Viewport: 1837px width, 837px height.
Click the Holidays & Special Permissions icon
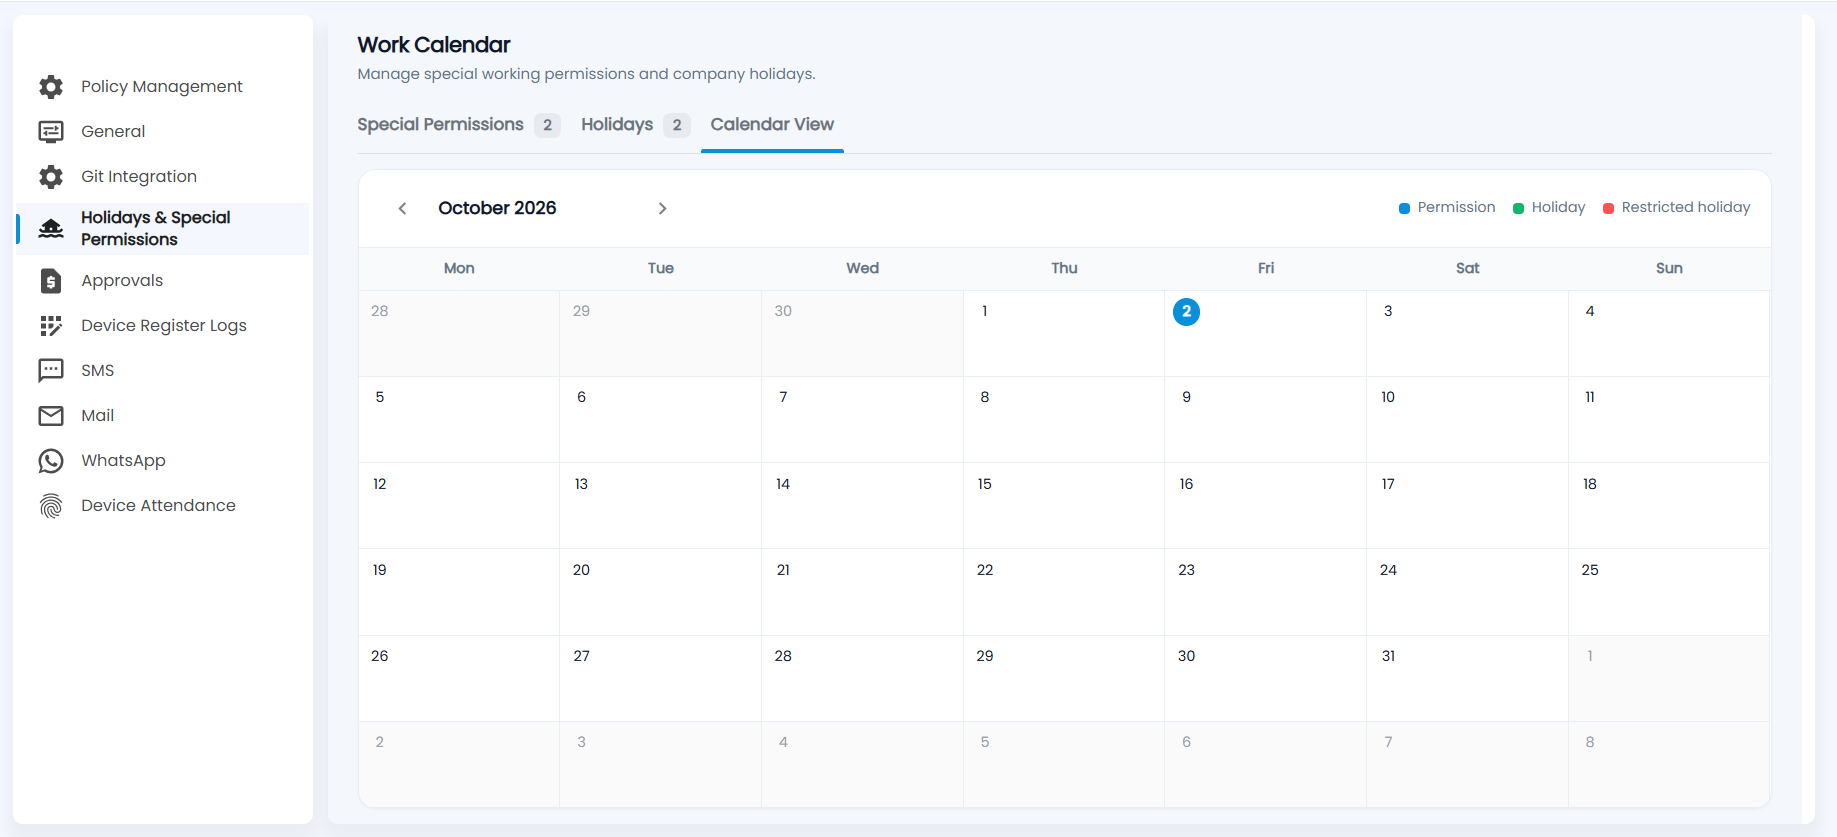click(x=51, y=229)
